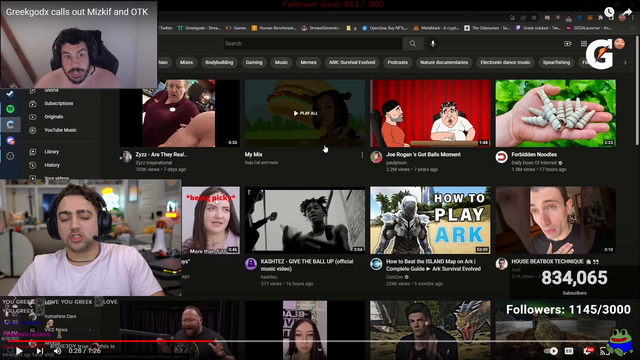Open Library in sidebar
This screenshot has height=360, width=640.
[x=51, y=152]
